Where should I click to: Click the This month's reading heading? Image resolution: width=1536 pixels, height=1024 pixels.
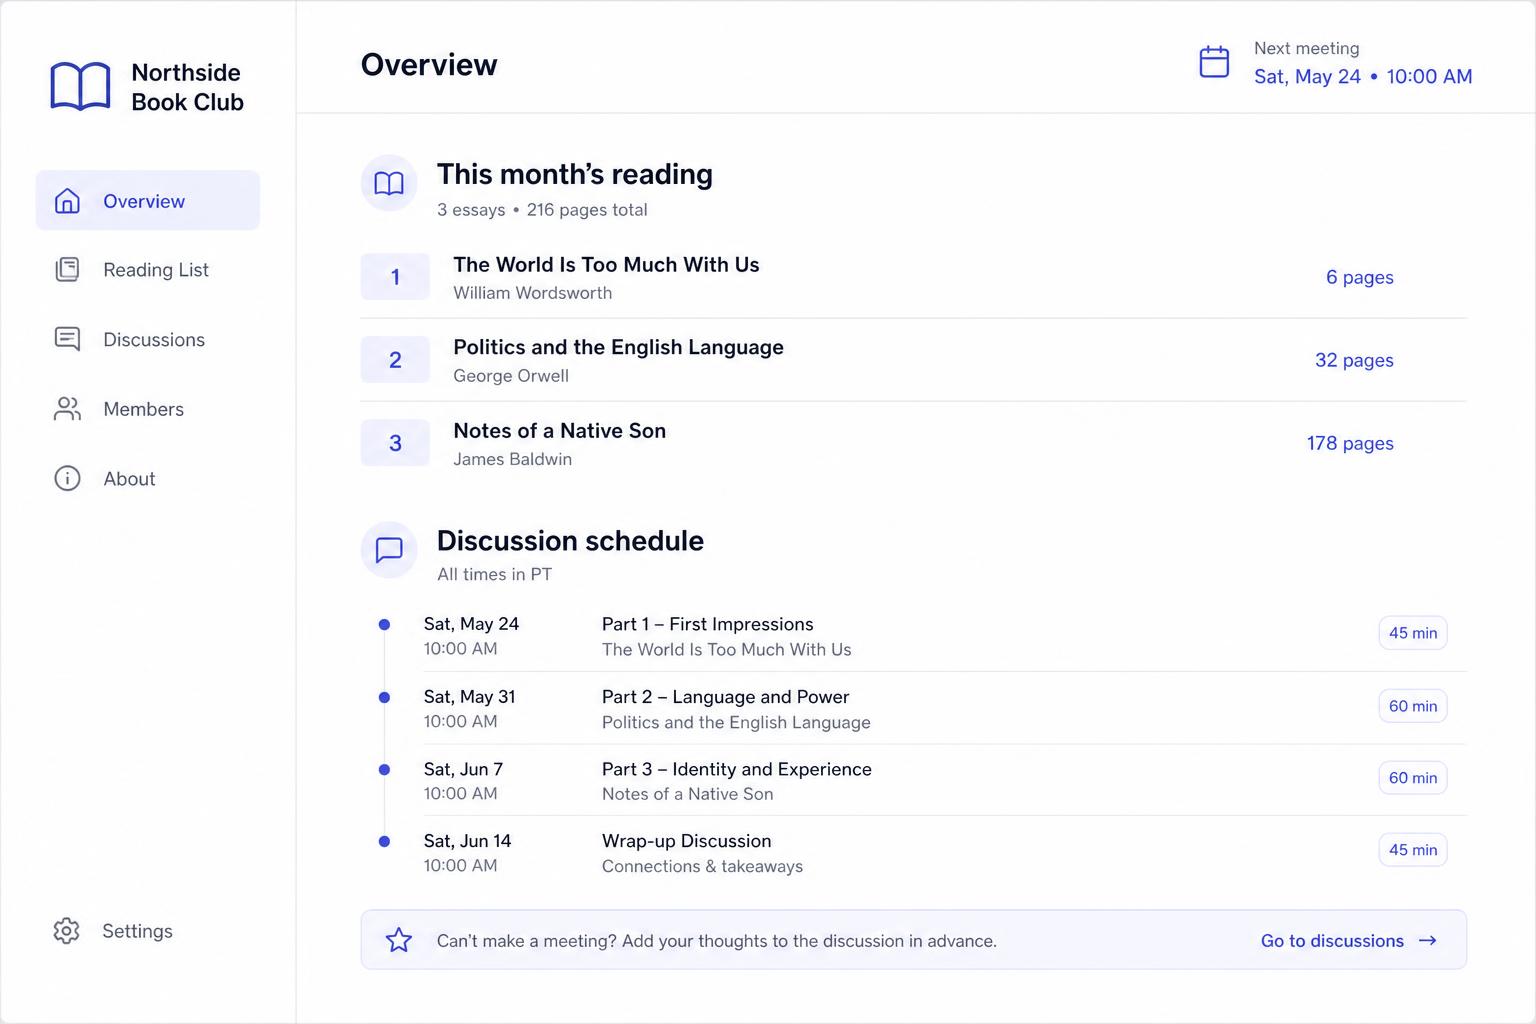[x=574, y=174]
